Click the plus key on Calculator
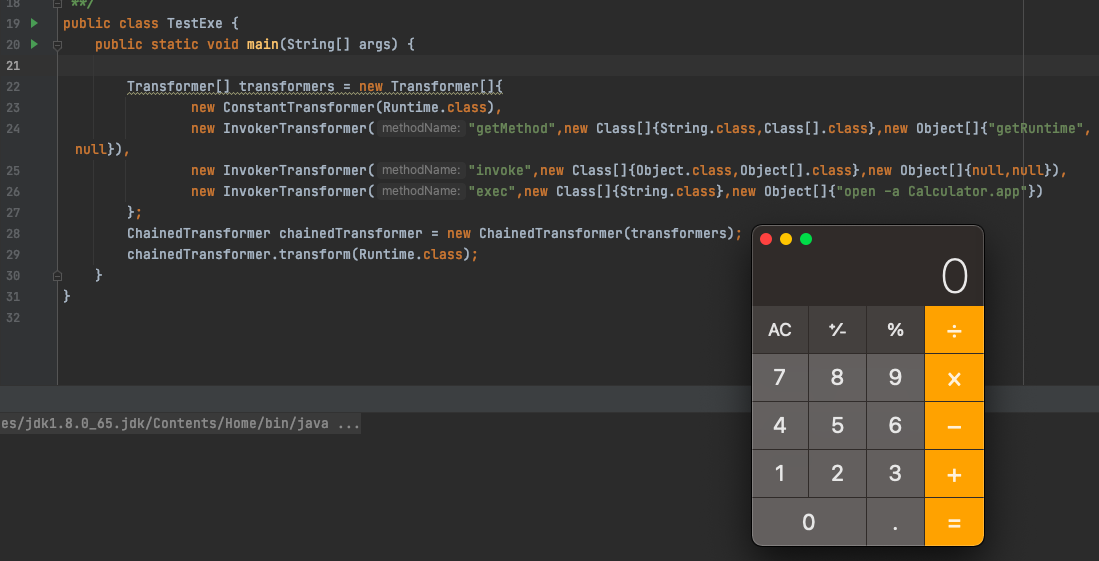Screen dimensions: 1099x561 pos(954,474)
